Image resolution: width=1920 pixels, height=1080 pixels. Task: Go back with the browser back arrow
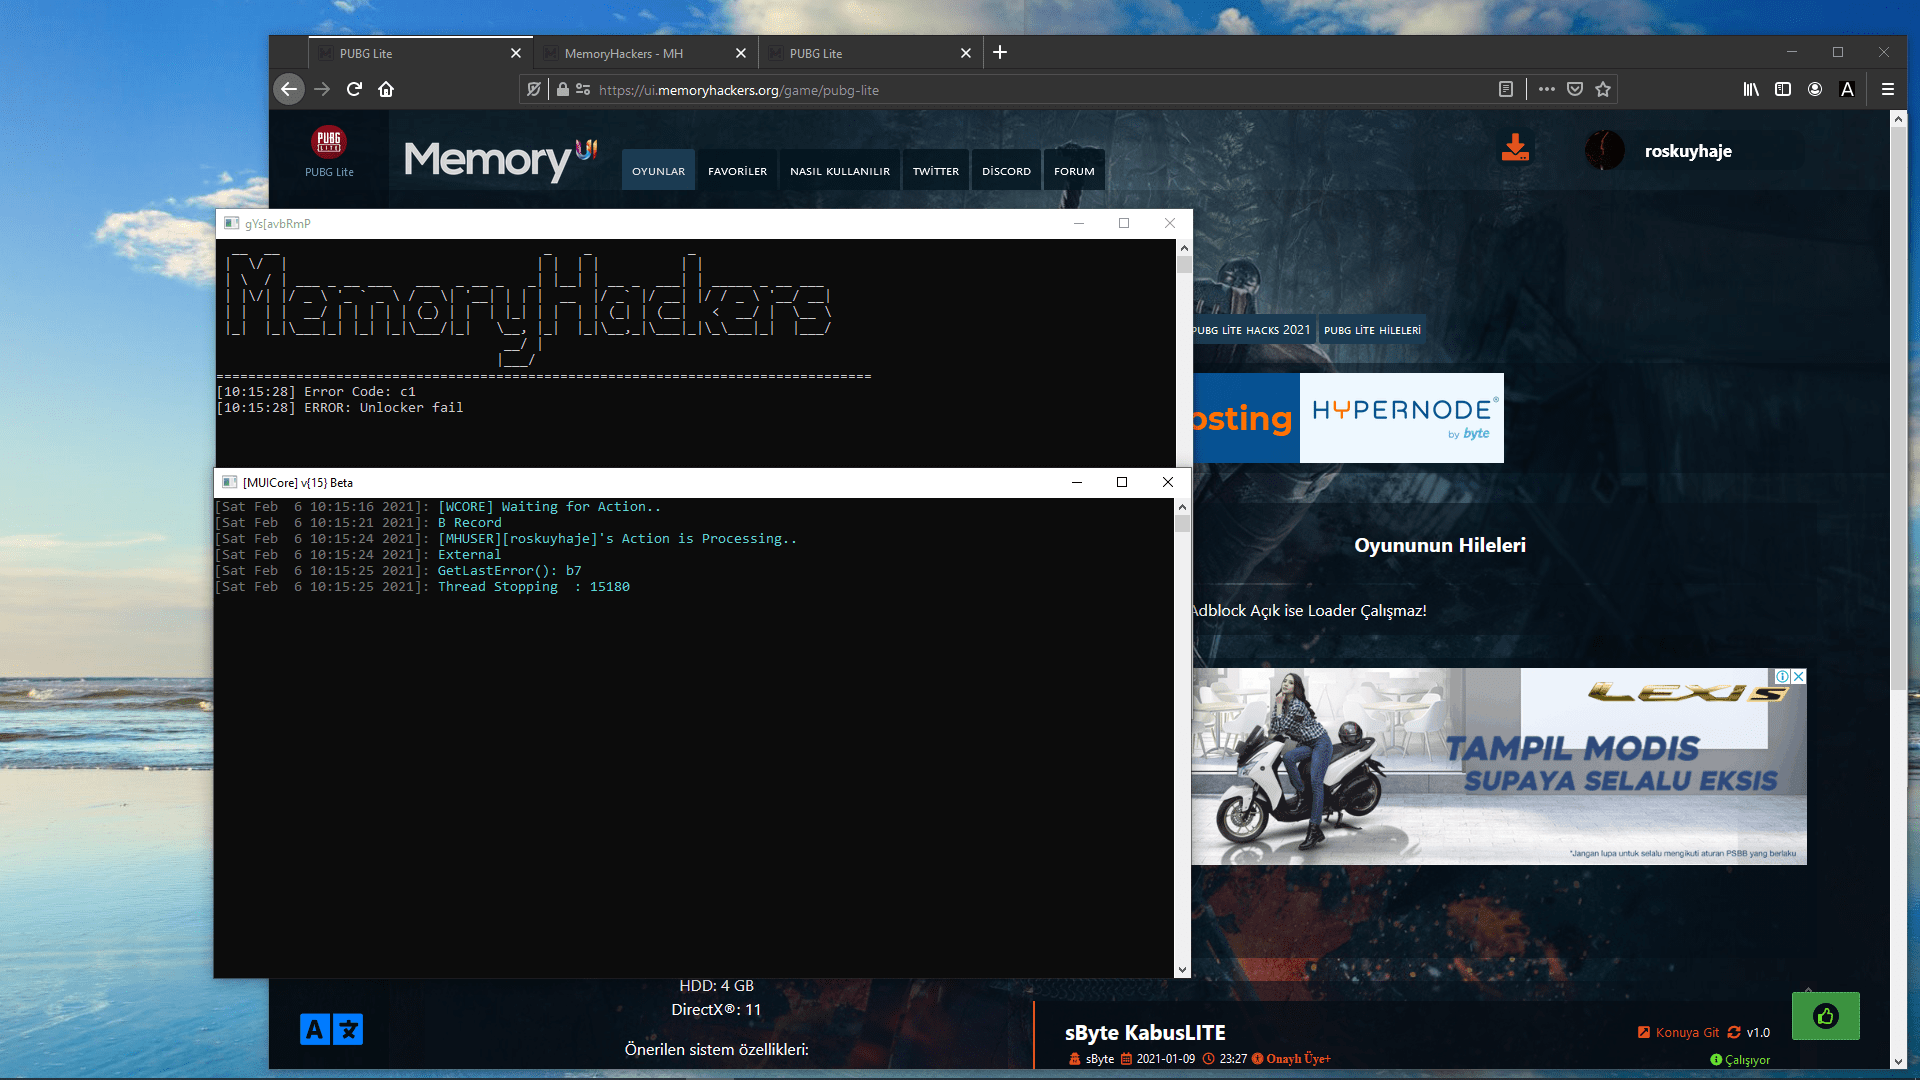coord(288,89)
